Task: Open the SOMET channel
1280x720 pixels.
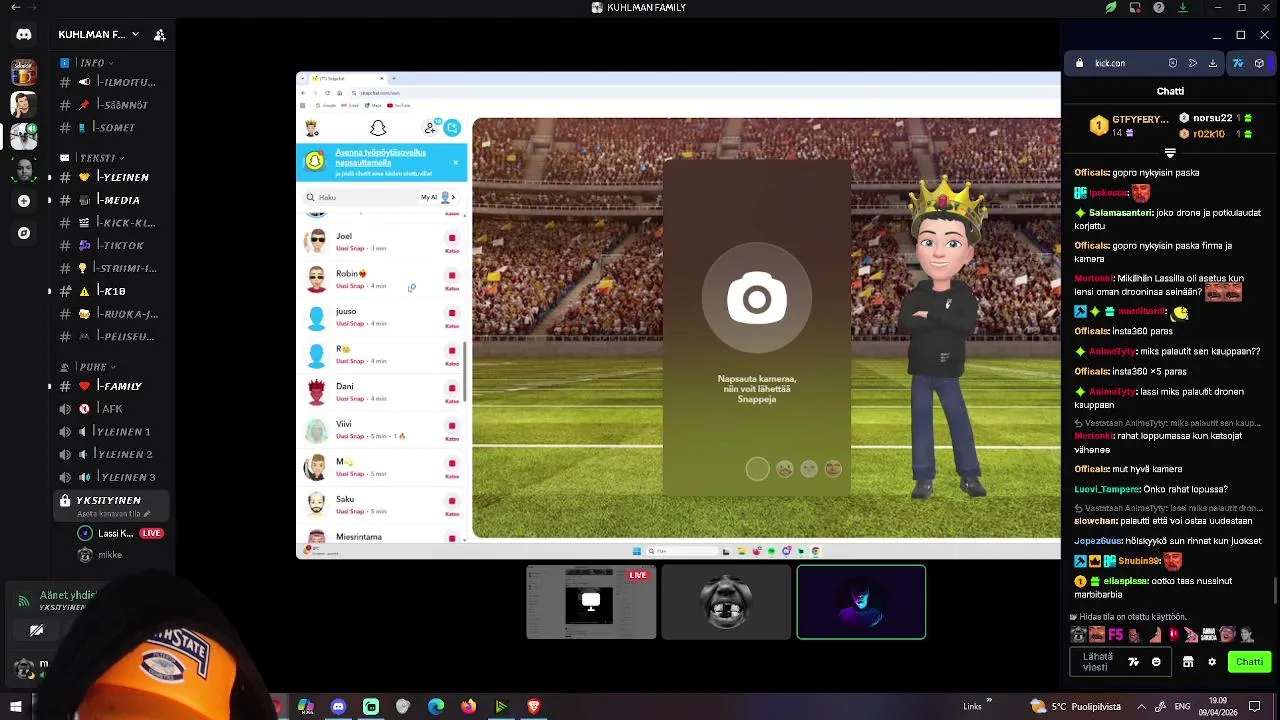Action: 112,128
